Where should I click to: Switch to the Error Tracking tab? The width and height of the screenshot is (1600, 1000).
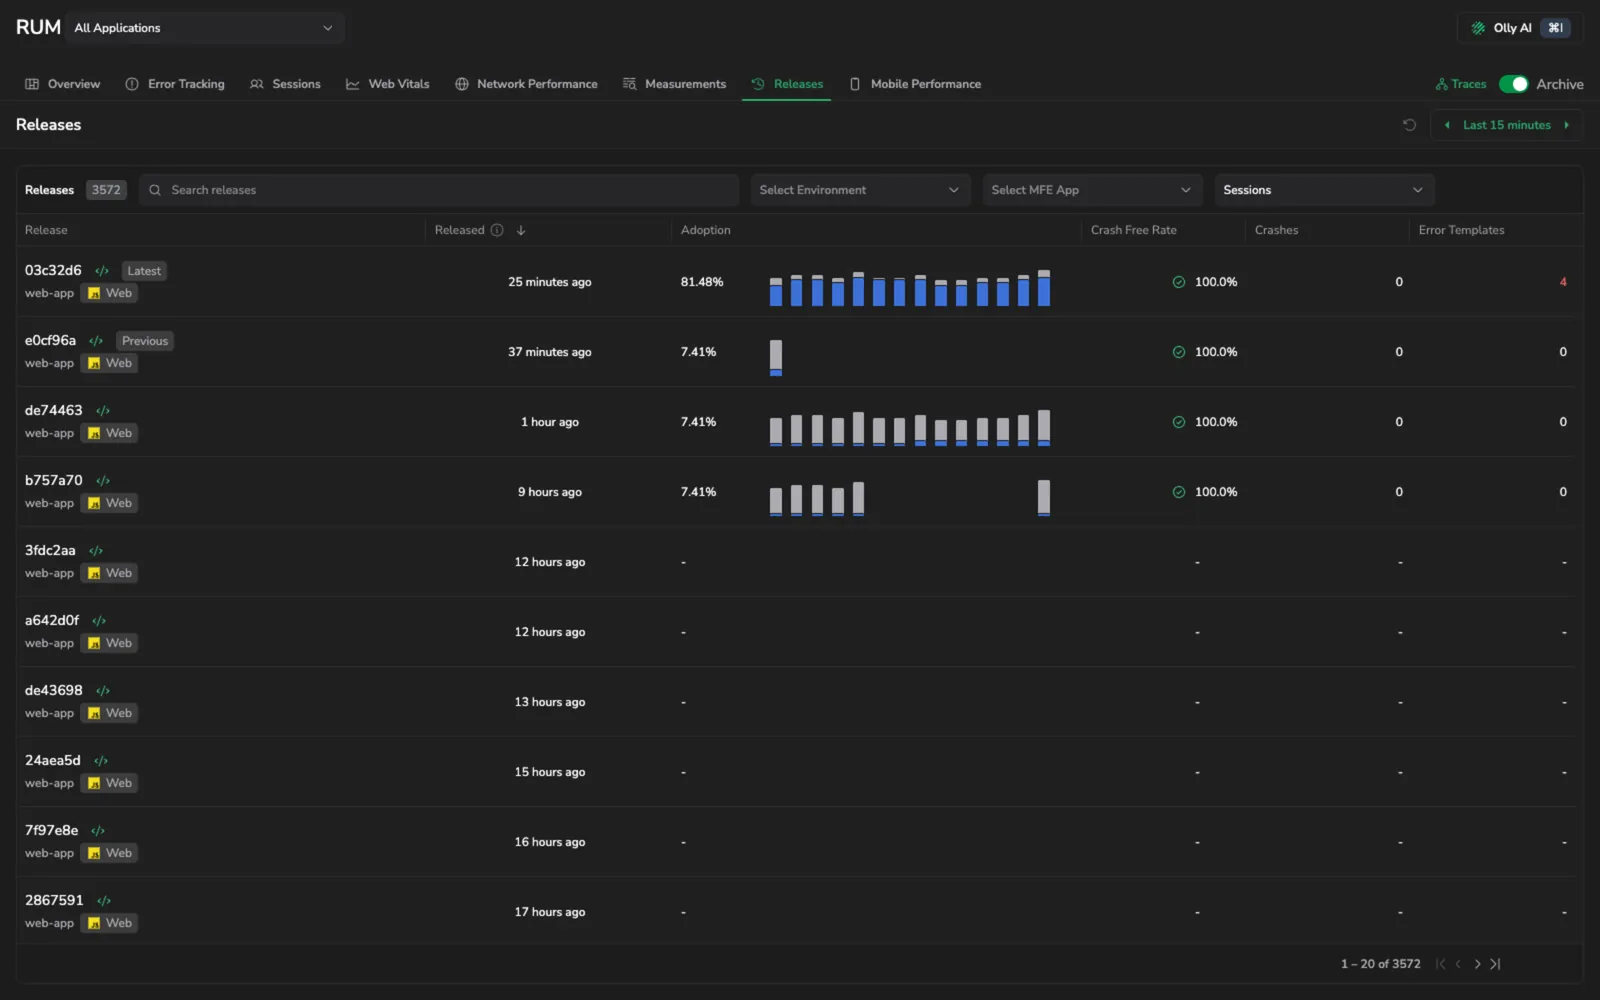175,84
